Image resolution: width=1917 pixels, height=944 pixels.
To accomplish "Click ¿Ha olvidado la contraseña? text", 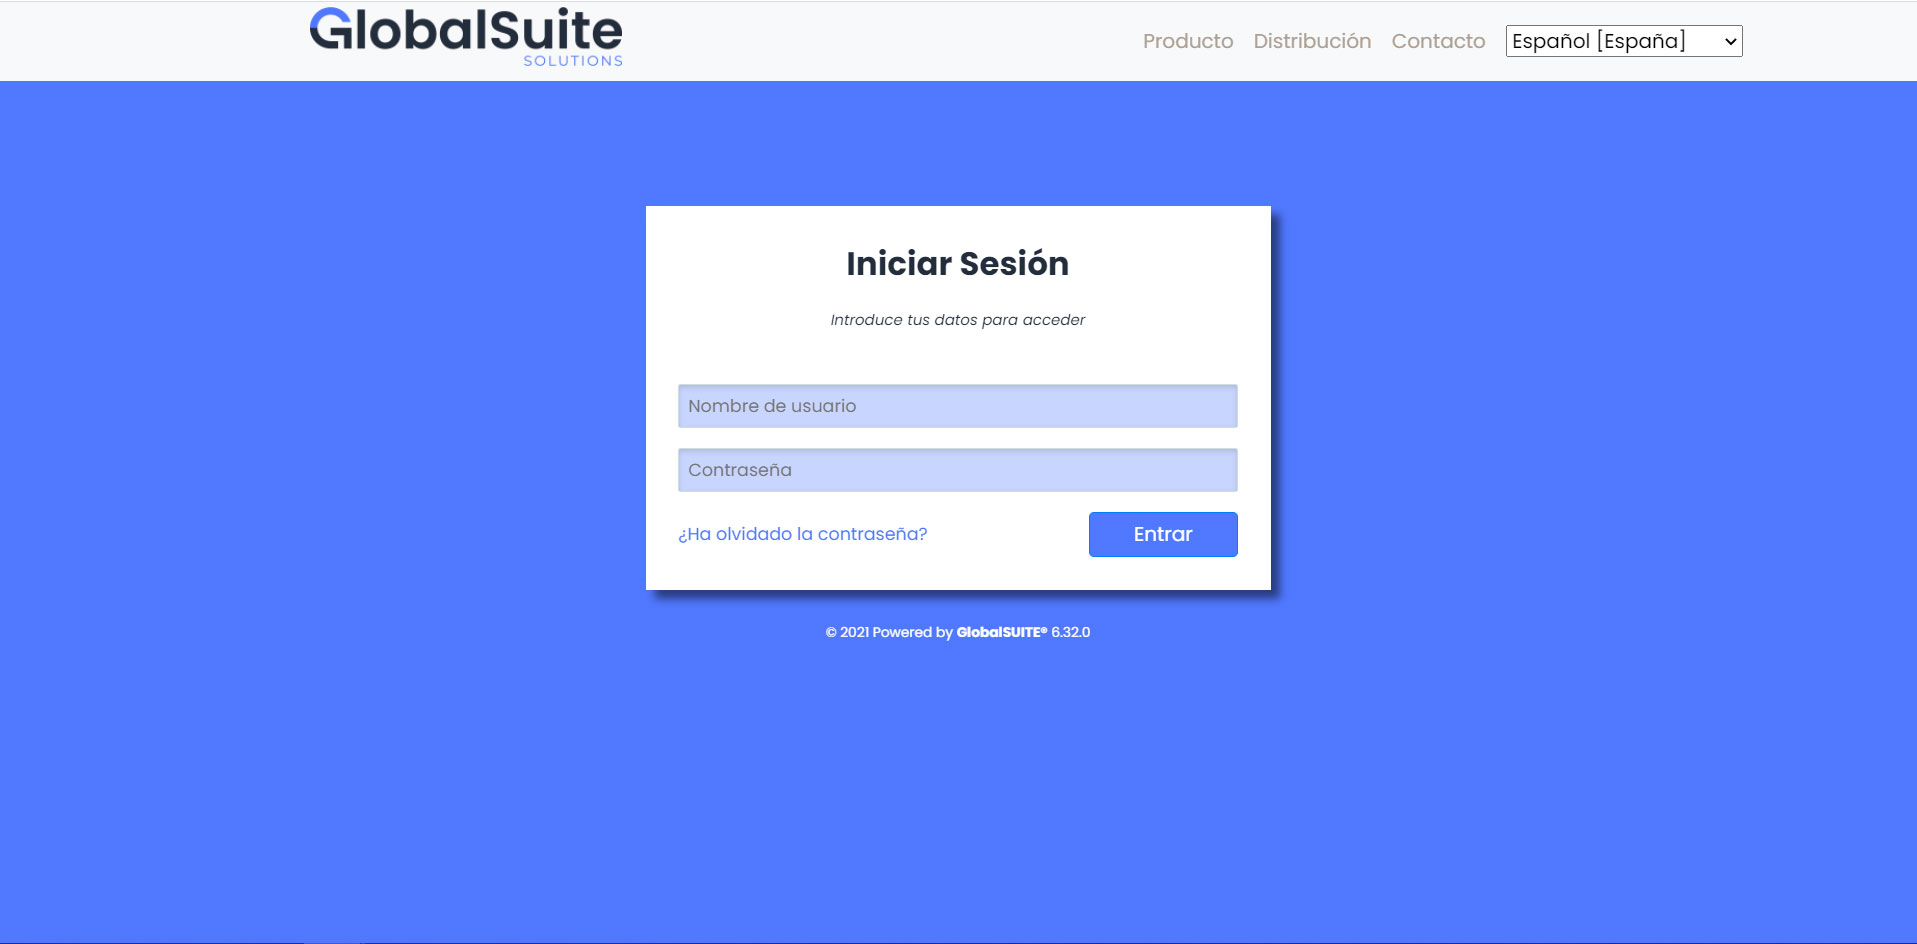I will 802,534.
